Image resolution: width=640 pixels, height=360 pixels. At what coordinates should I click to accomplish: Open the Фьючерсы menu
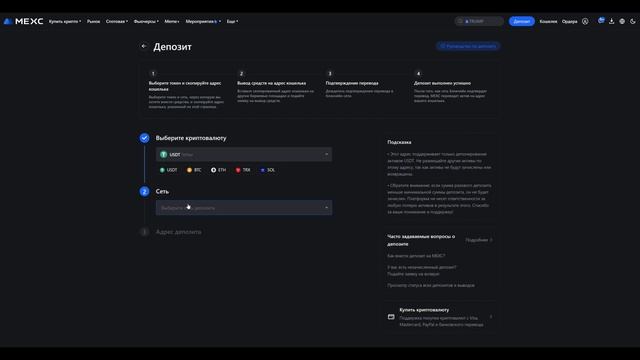tap(146, 21)
